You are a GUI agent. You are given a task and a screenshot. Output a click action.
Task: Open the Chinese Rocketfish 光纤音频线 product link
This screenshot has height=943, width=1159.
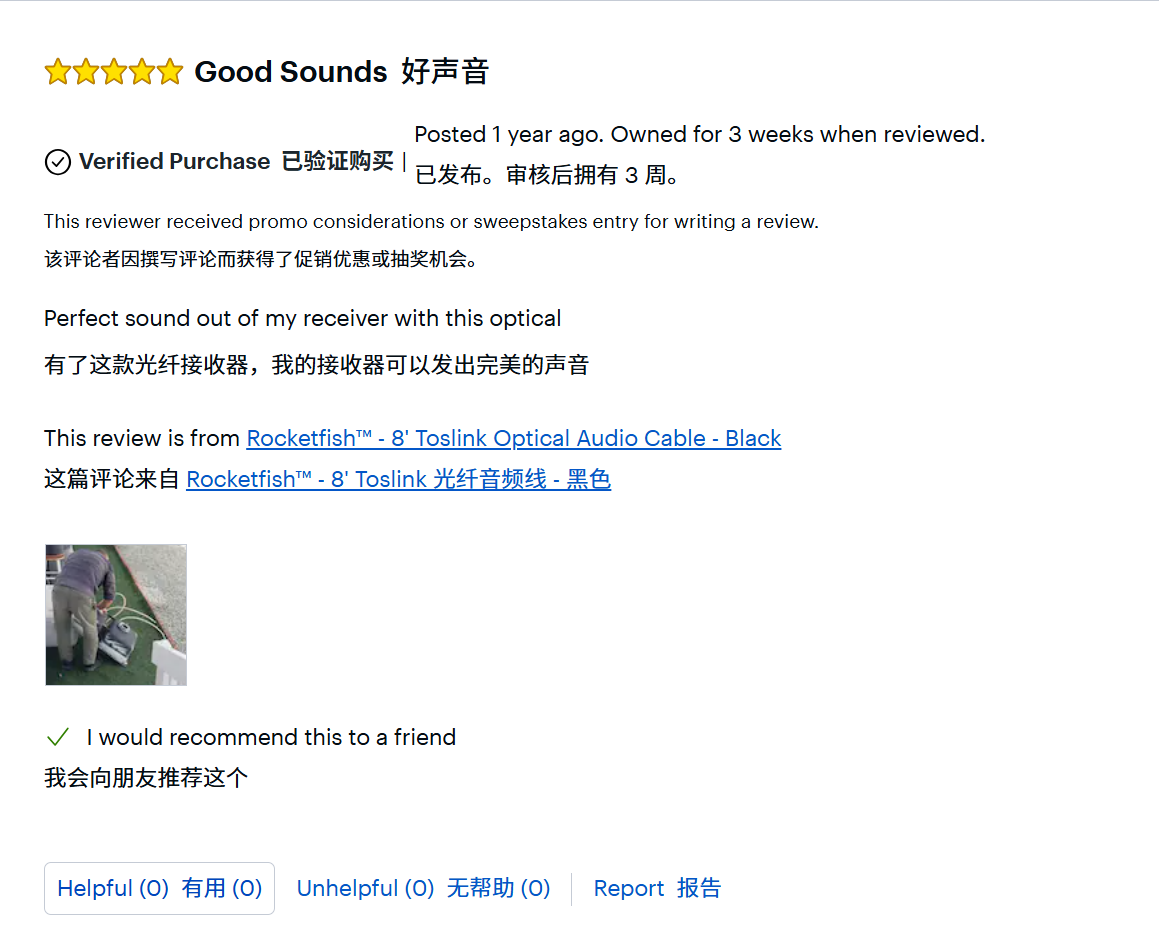[398, 480]
